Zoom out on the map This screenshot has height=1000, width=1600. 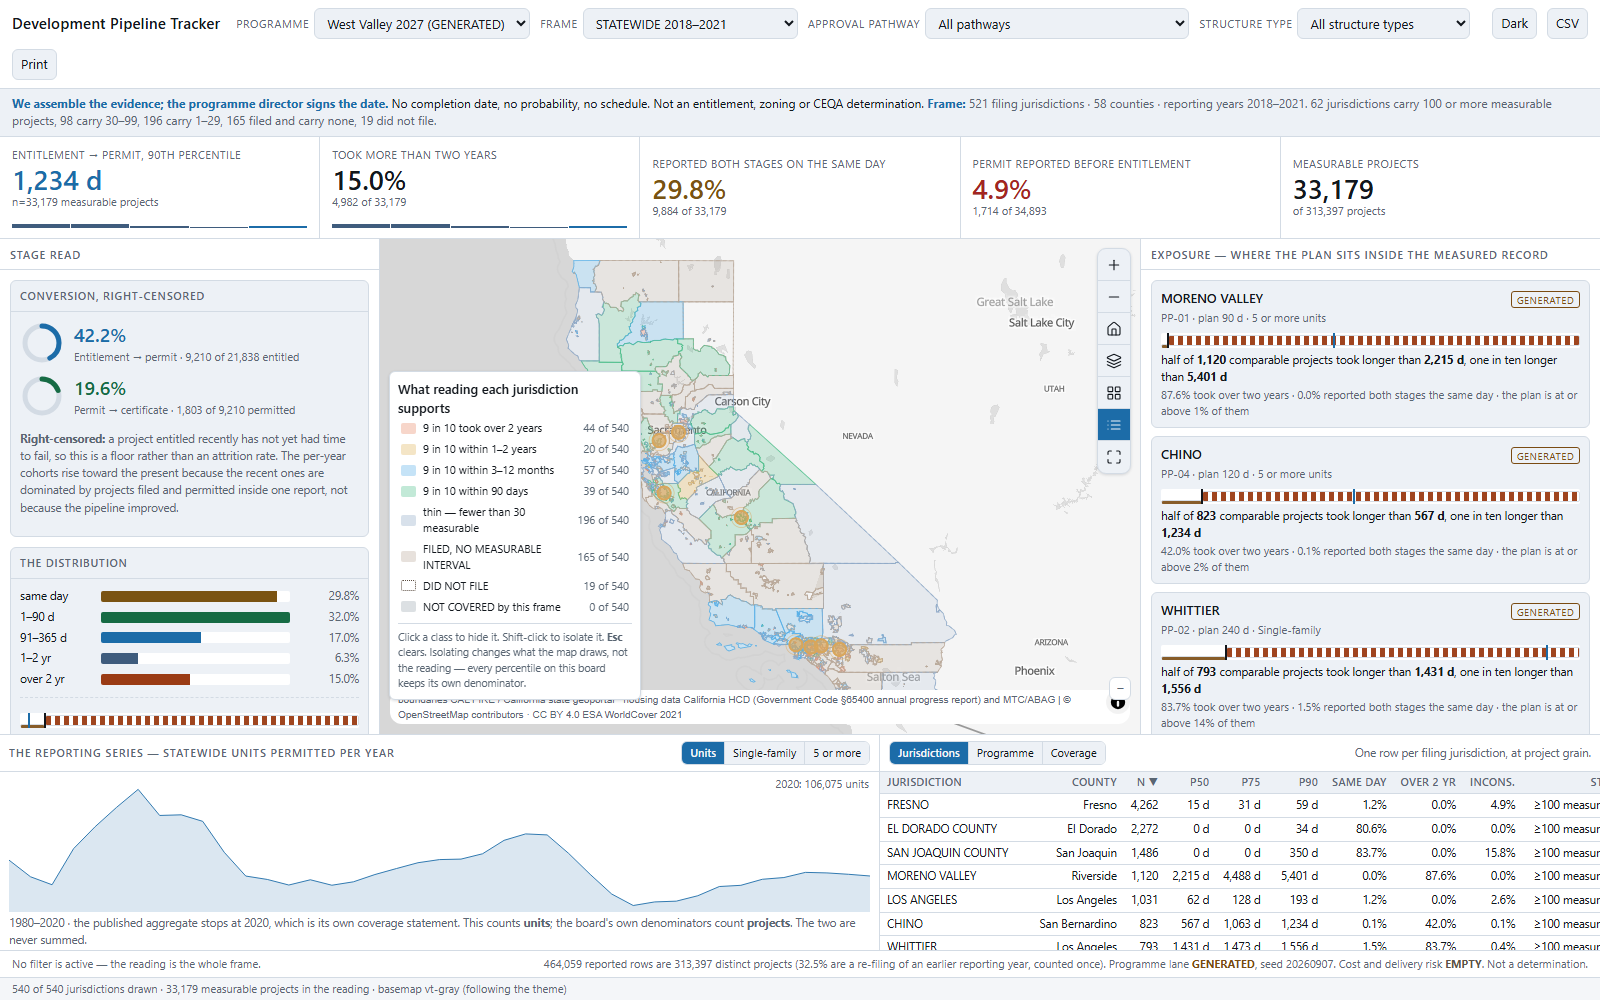1114,297
